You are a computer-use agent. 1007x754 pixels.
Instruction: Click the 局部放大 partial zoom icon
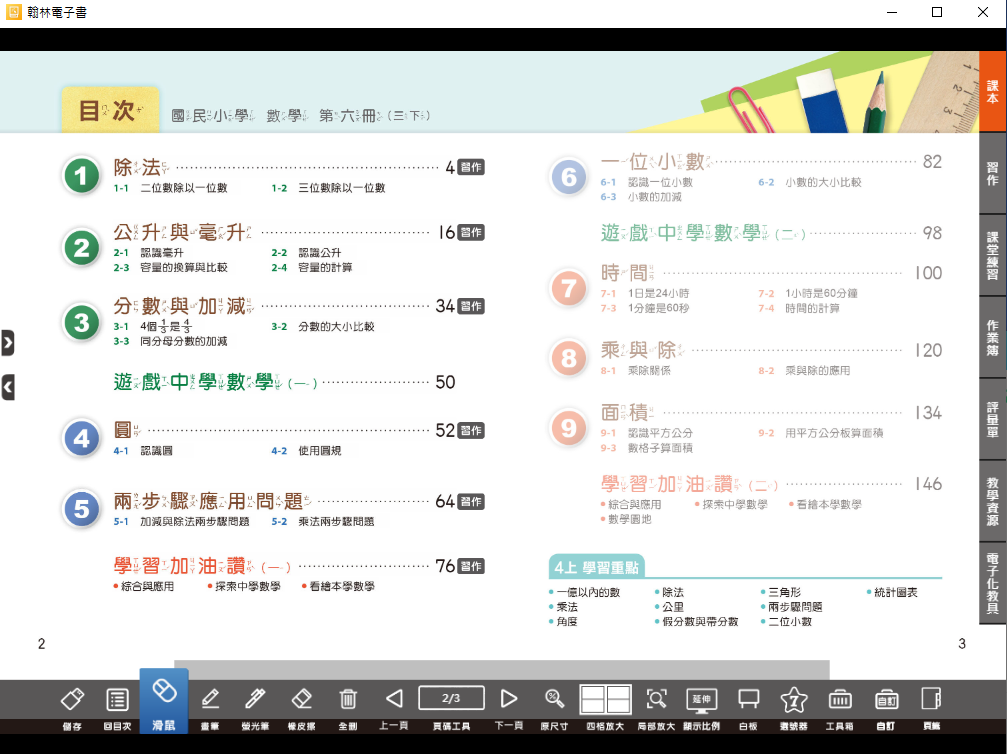[656, 700]
